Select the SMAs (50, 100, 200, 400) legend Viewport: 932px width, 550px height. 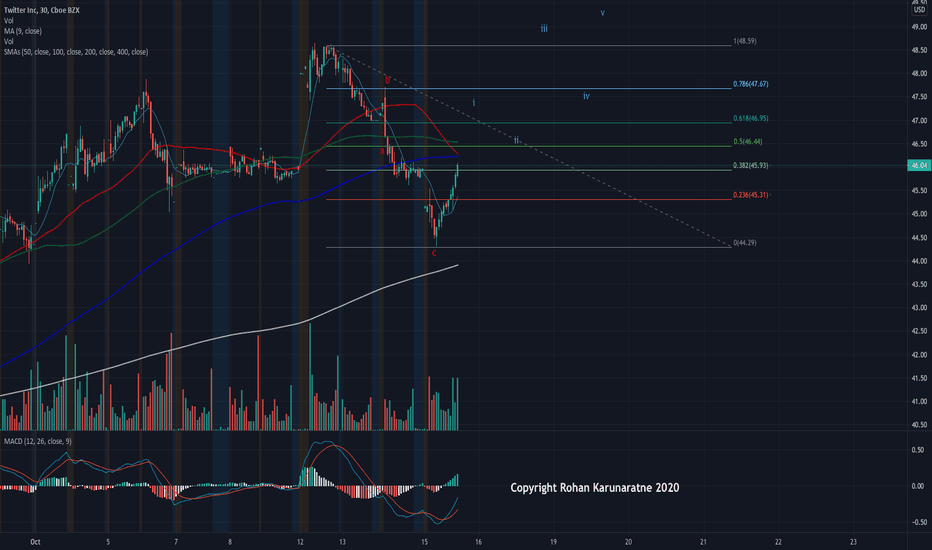point(76,52)
